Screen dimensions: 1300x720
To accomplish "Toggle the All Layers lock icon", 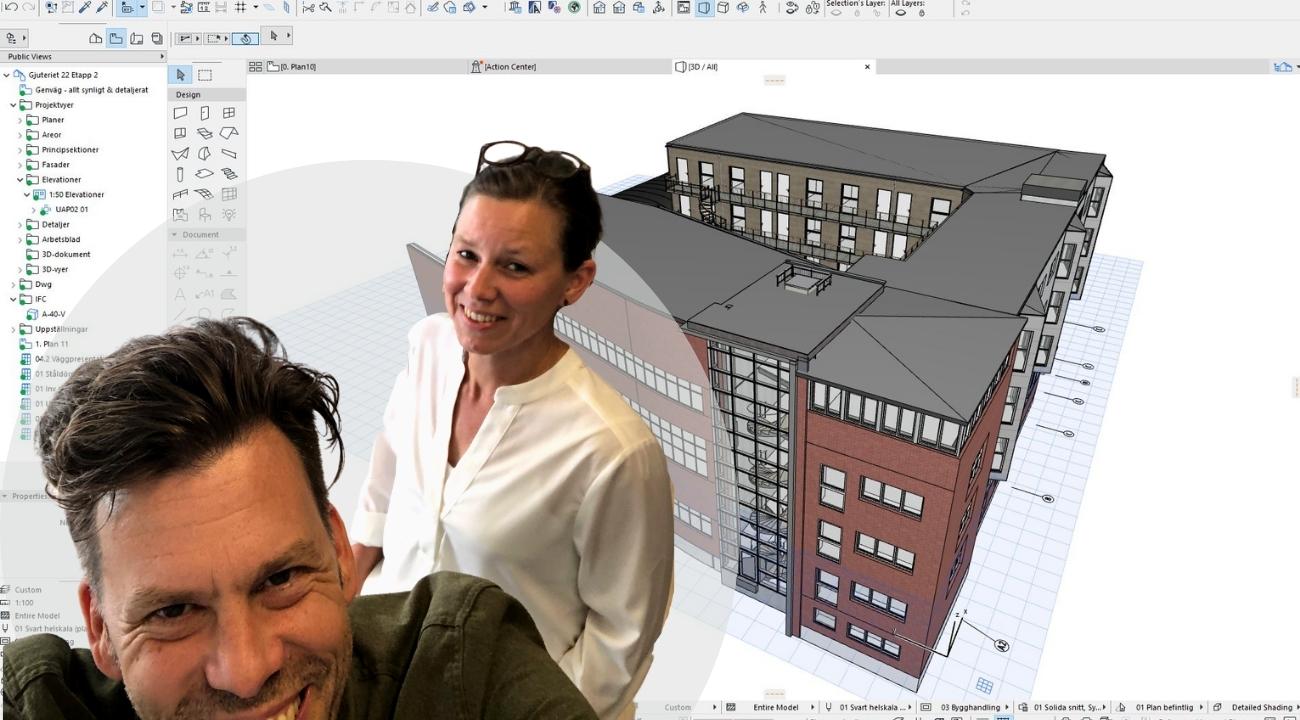I will pos(921,12).
